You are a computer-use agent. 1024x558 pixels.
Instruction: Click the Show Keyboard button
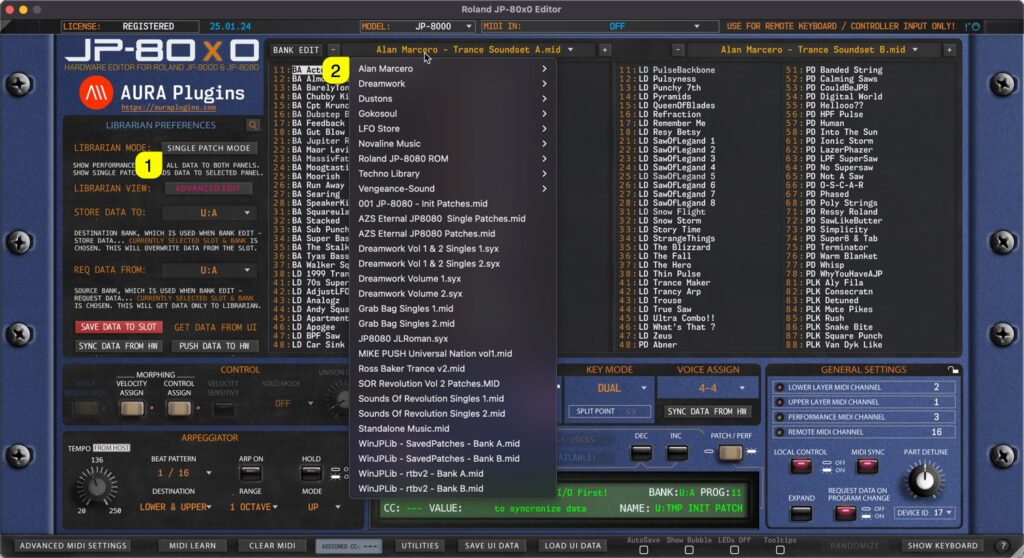click(942, 546)
